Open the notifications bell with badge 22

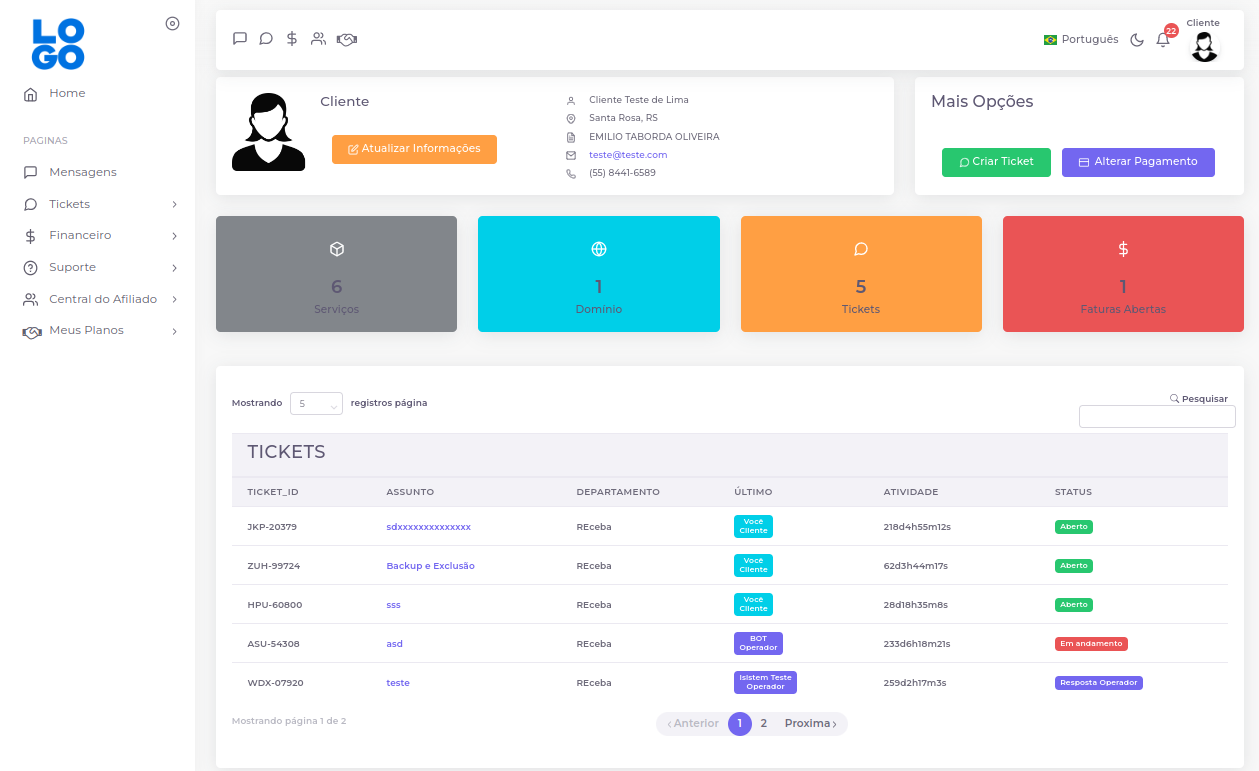[x=1163, y=40]
